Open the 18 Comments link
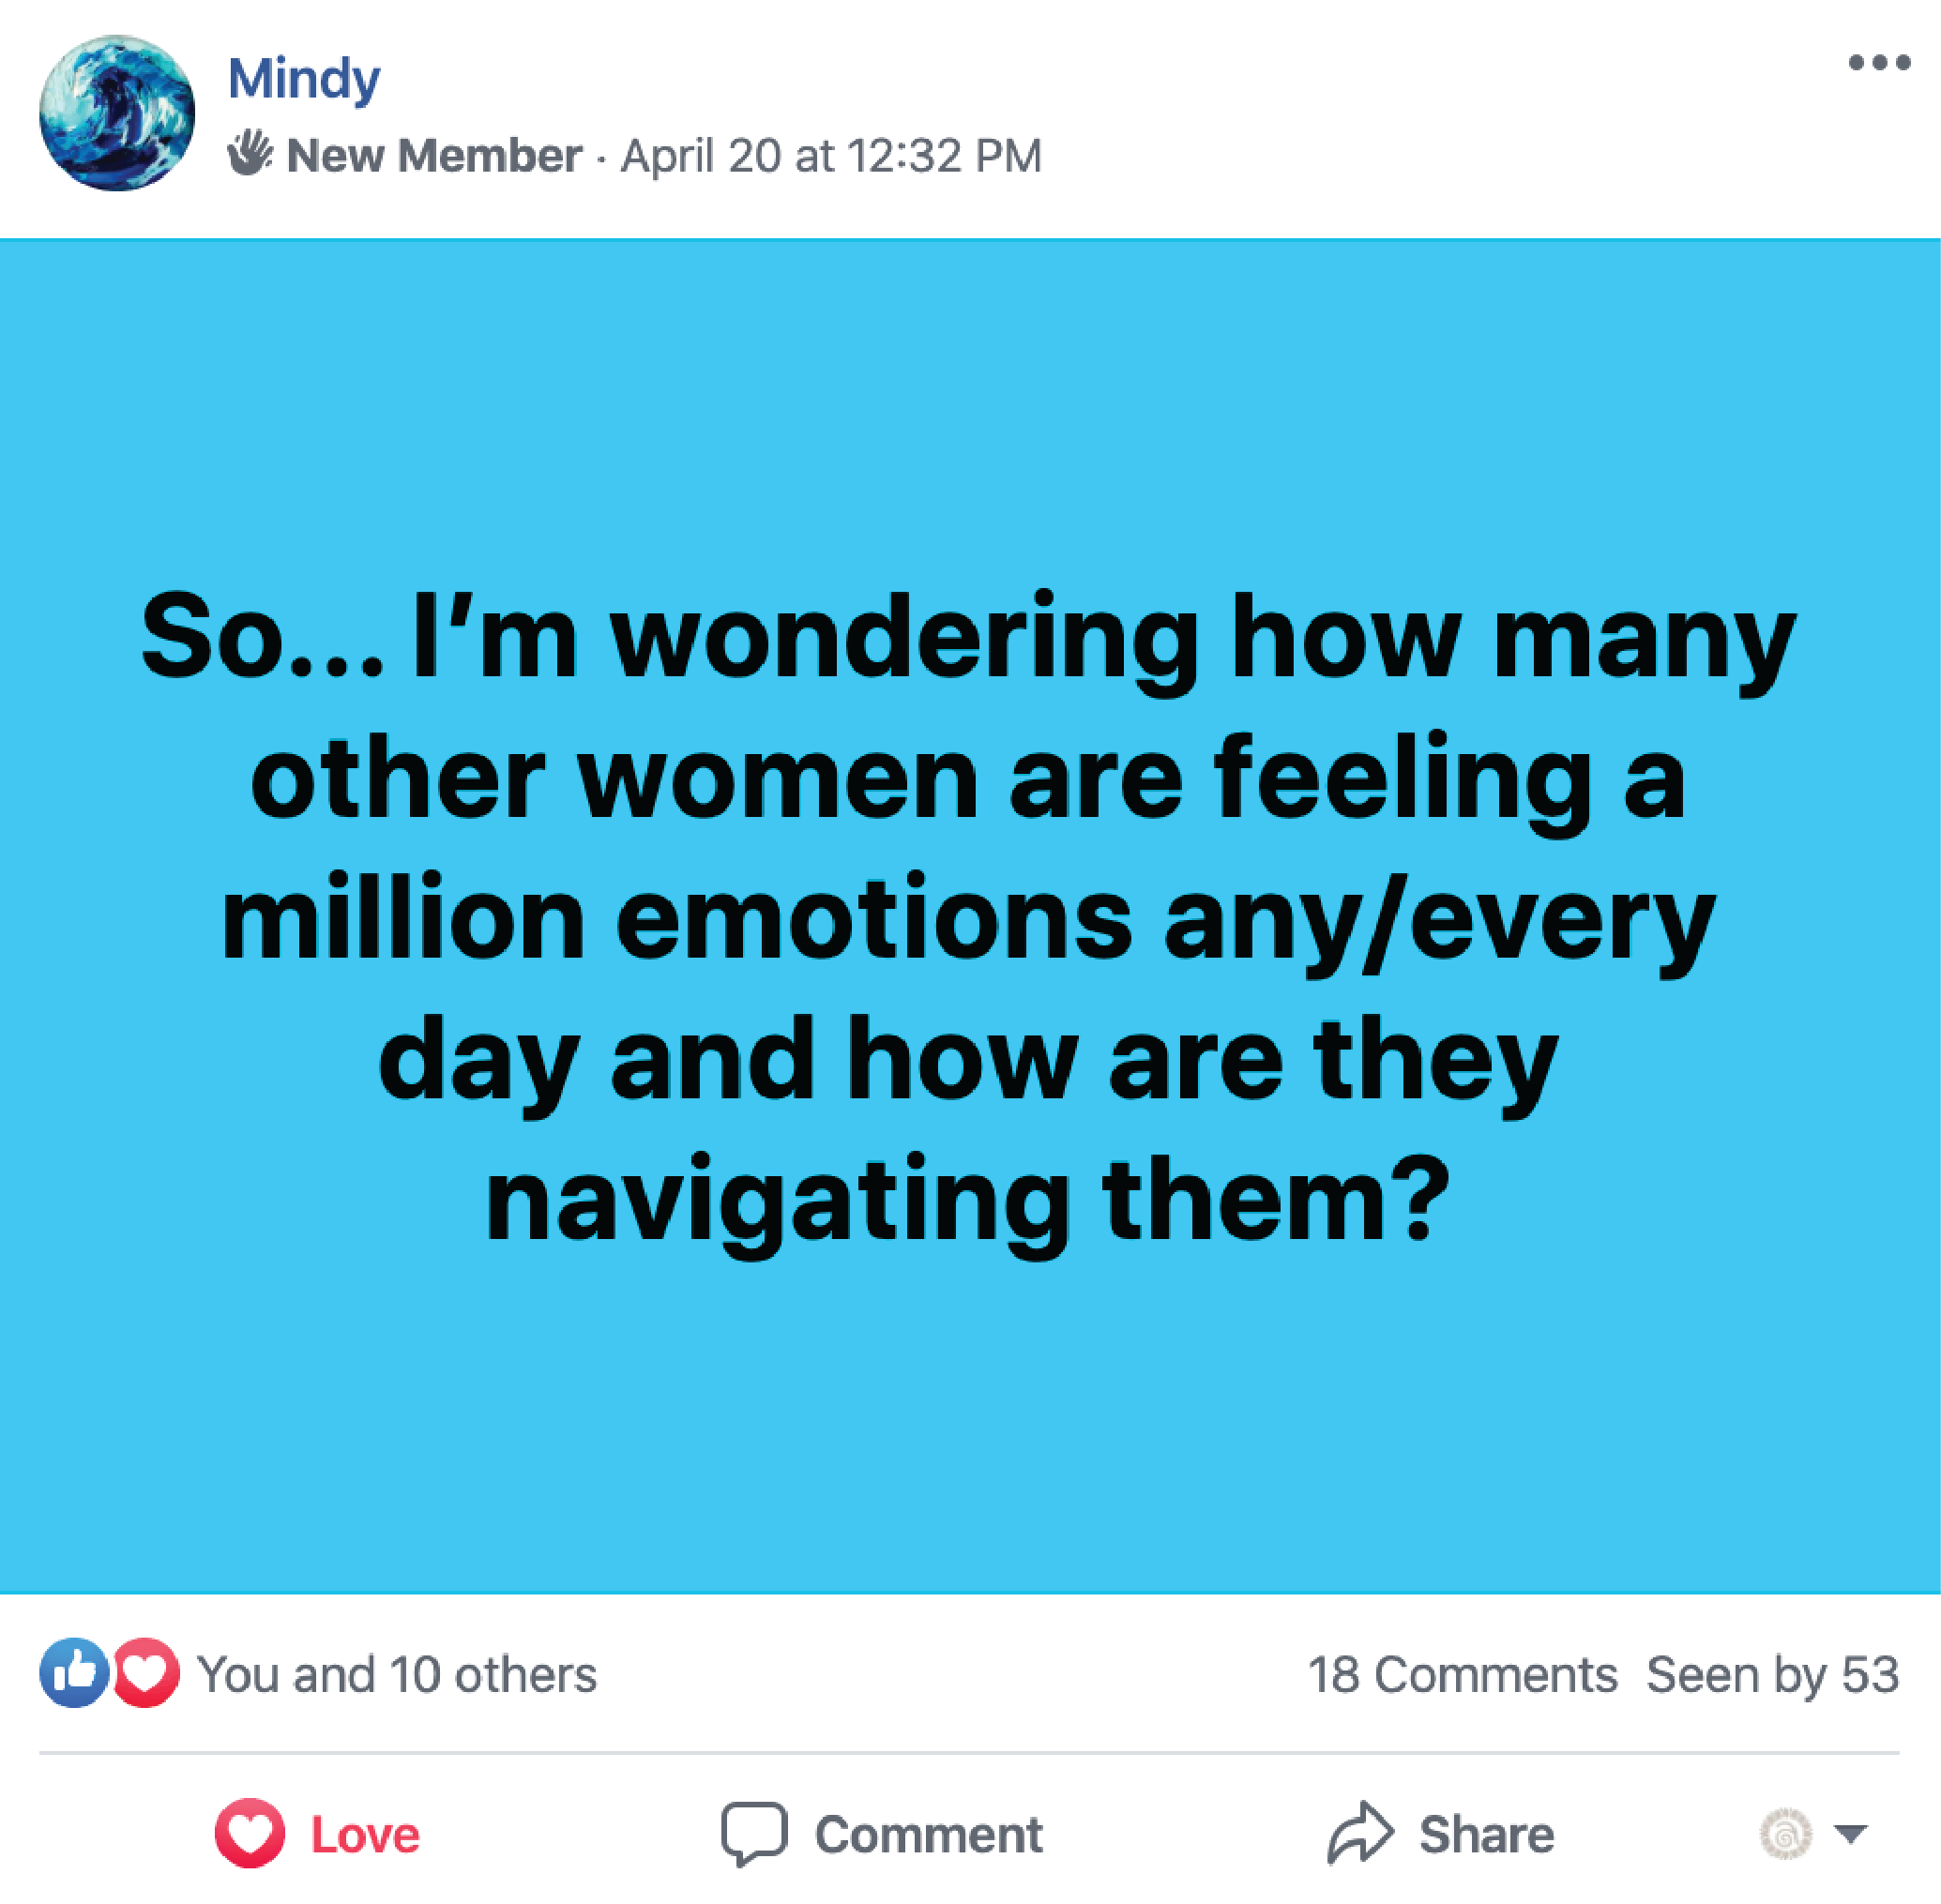This screenshot has width=1941, height=1904. pos(1461,1675)
